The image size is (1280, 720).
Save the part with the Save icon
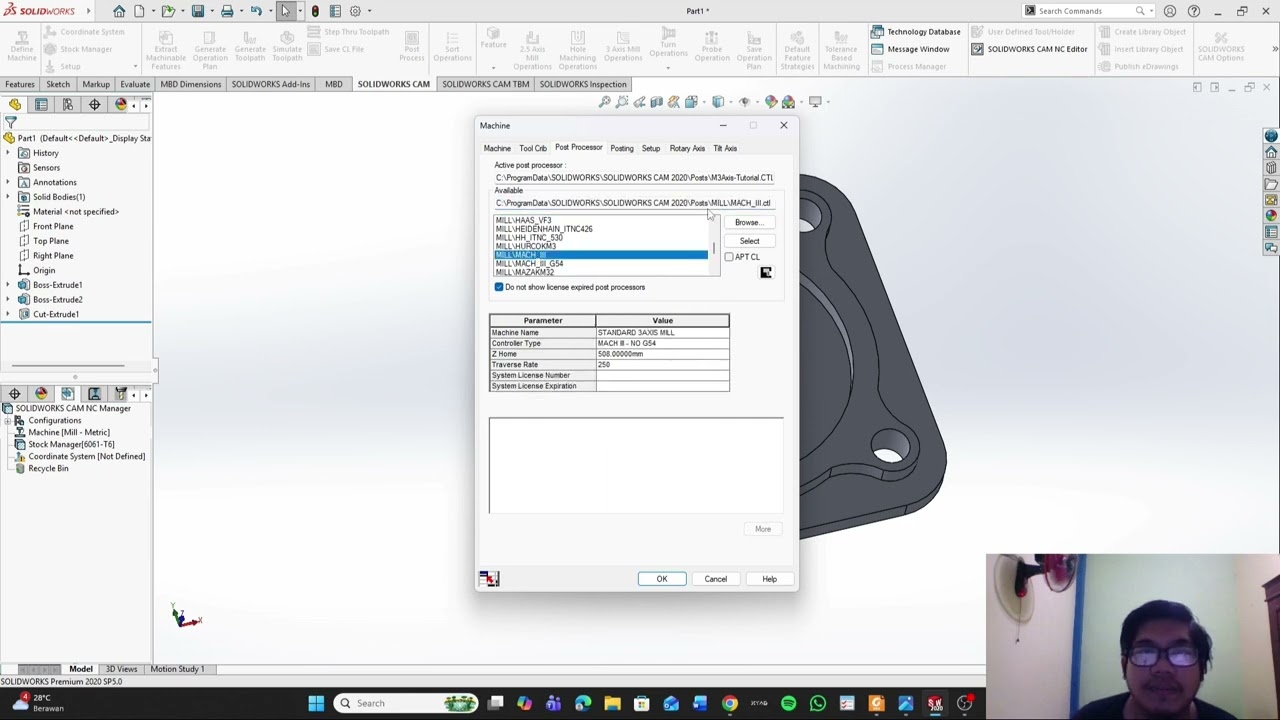tap(198, 11)
